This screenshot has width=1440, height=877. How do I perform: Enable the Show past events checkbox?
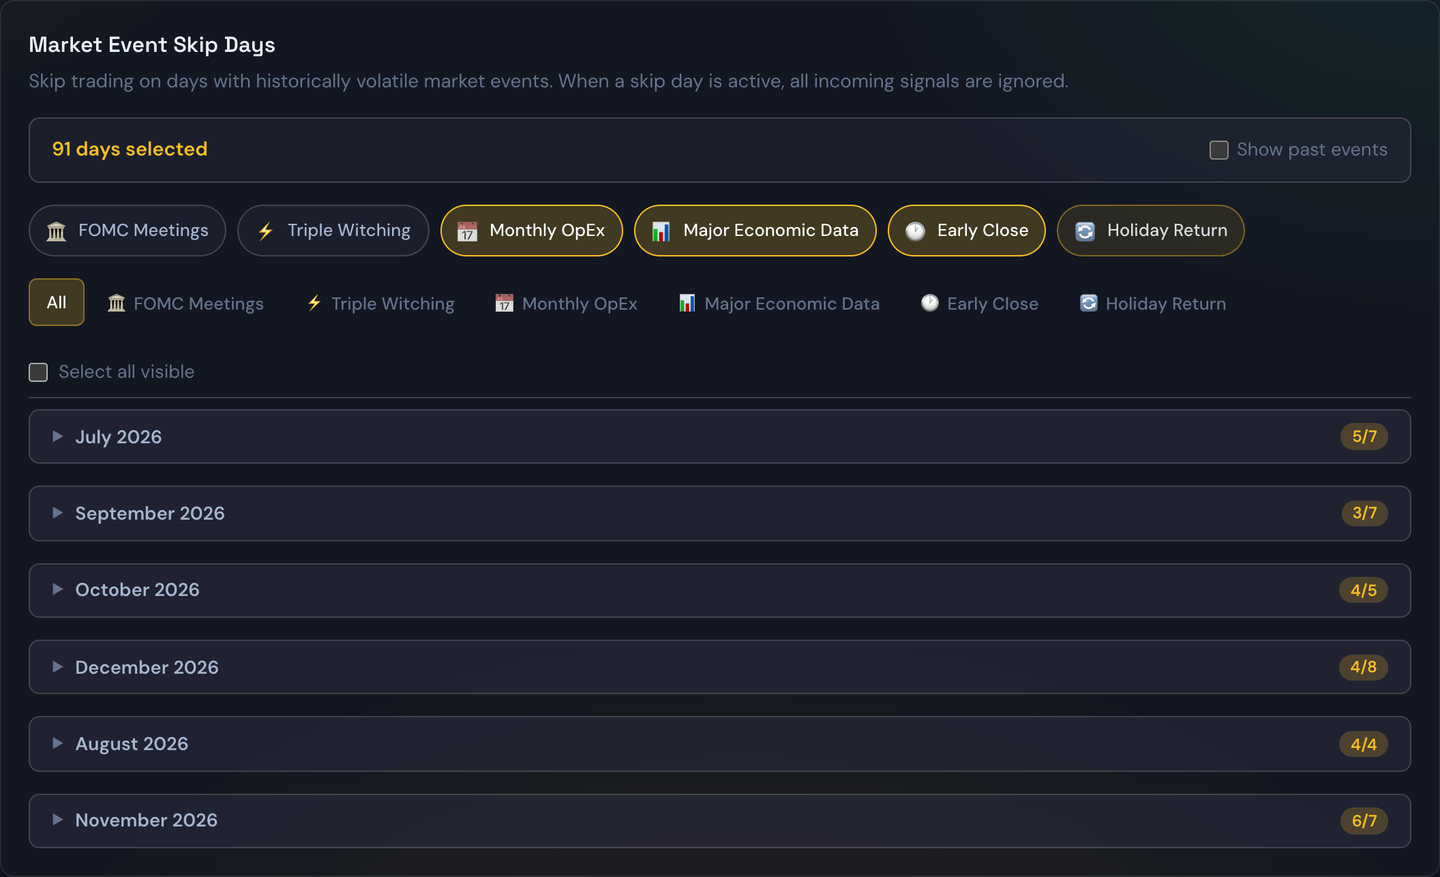coord(1219,150)
